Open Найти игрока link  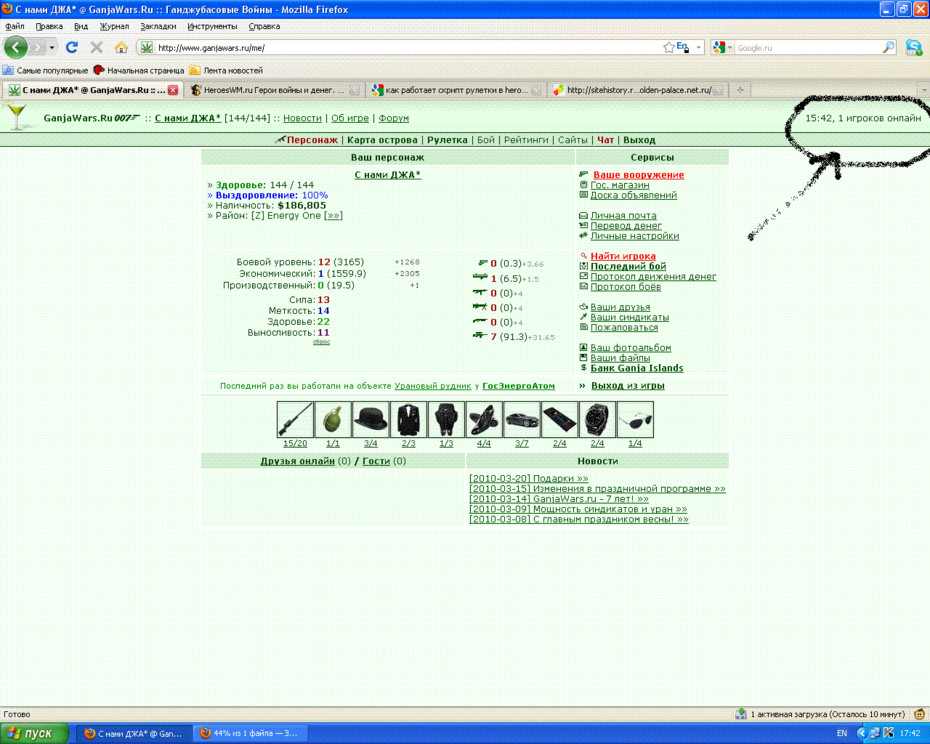point(623,256)
